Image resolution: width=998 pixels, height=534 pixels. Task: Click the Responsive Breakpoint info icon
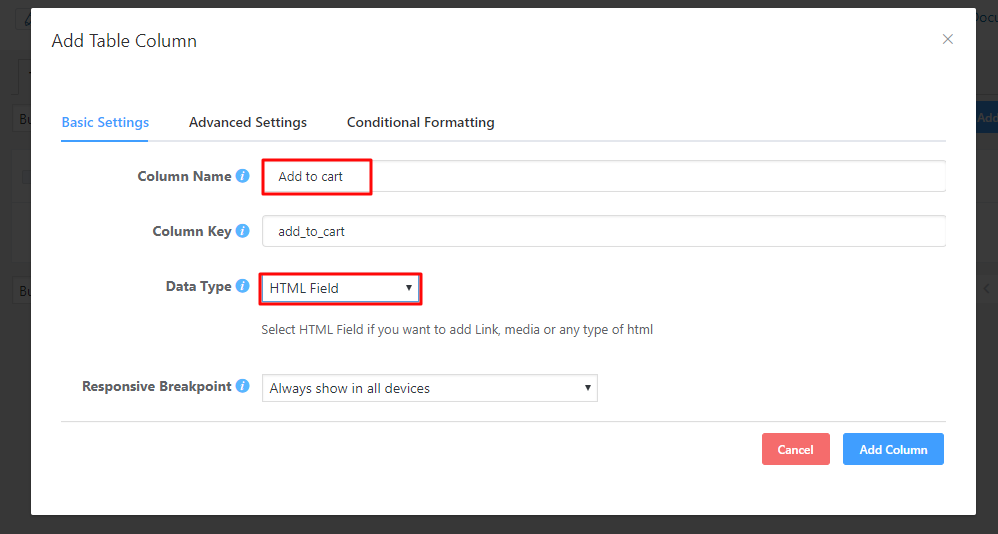242,386
